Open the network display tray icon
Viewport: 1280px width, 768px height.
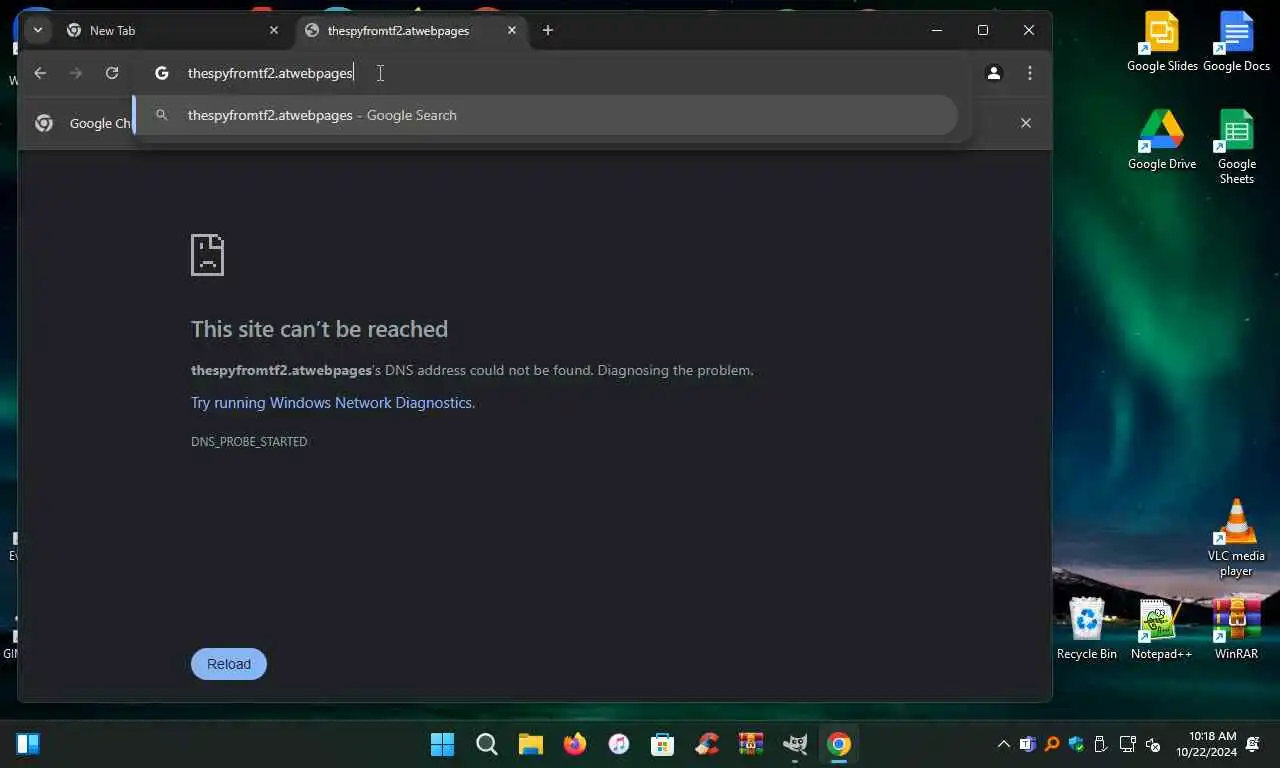[1127, 745]
